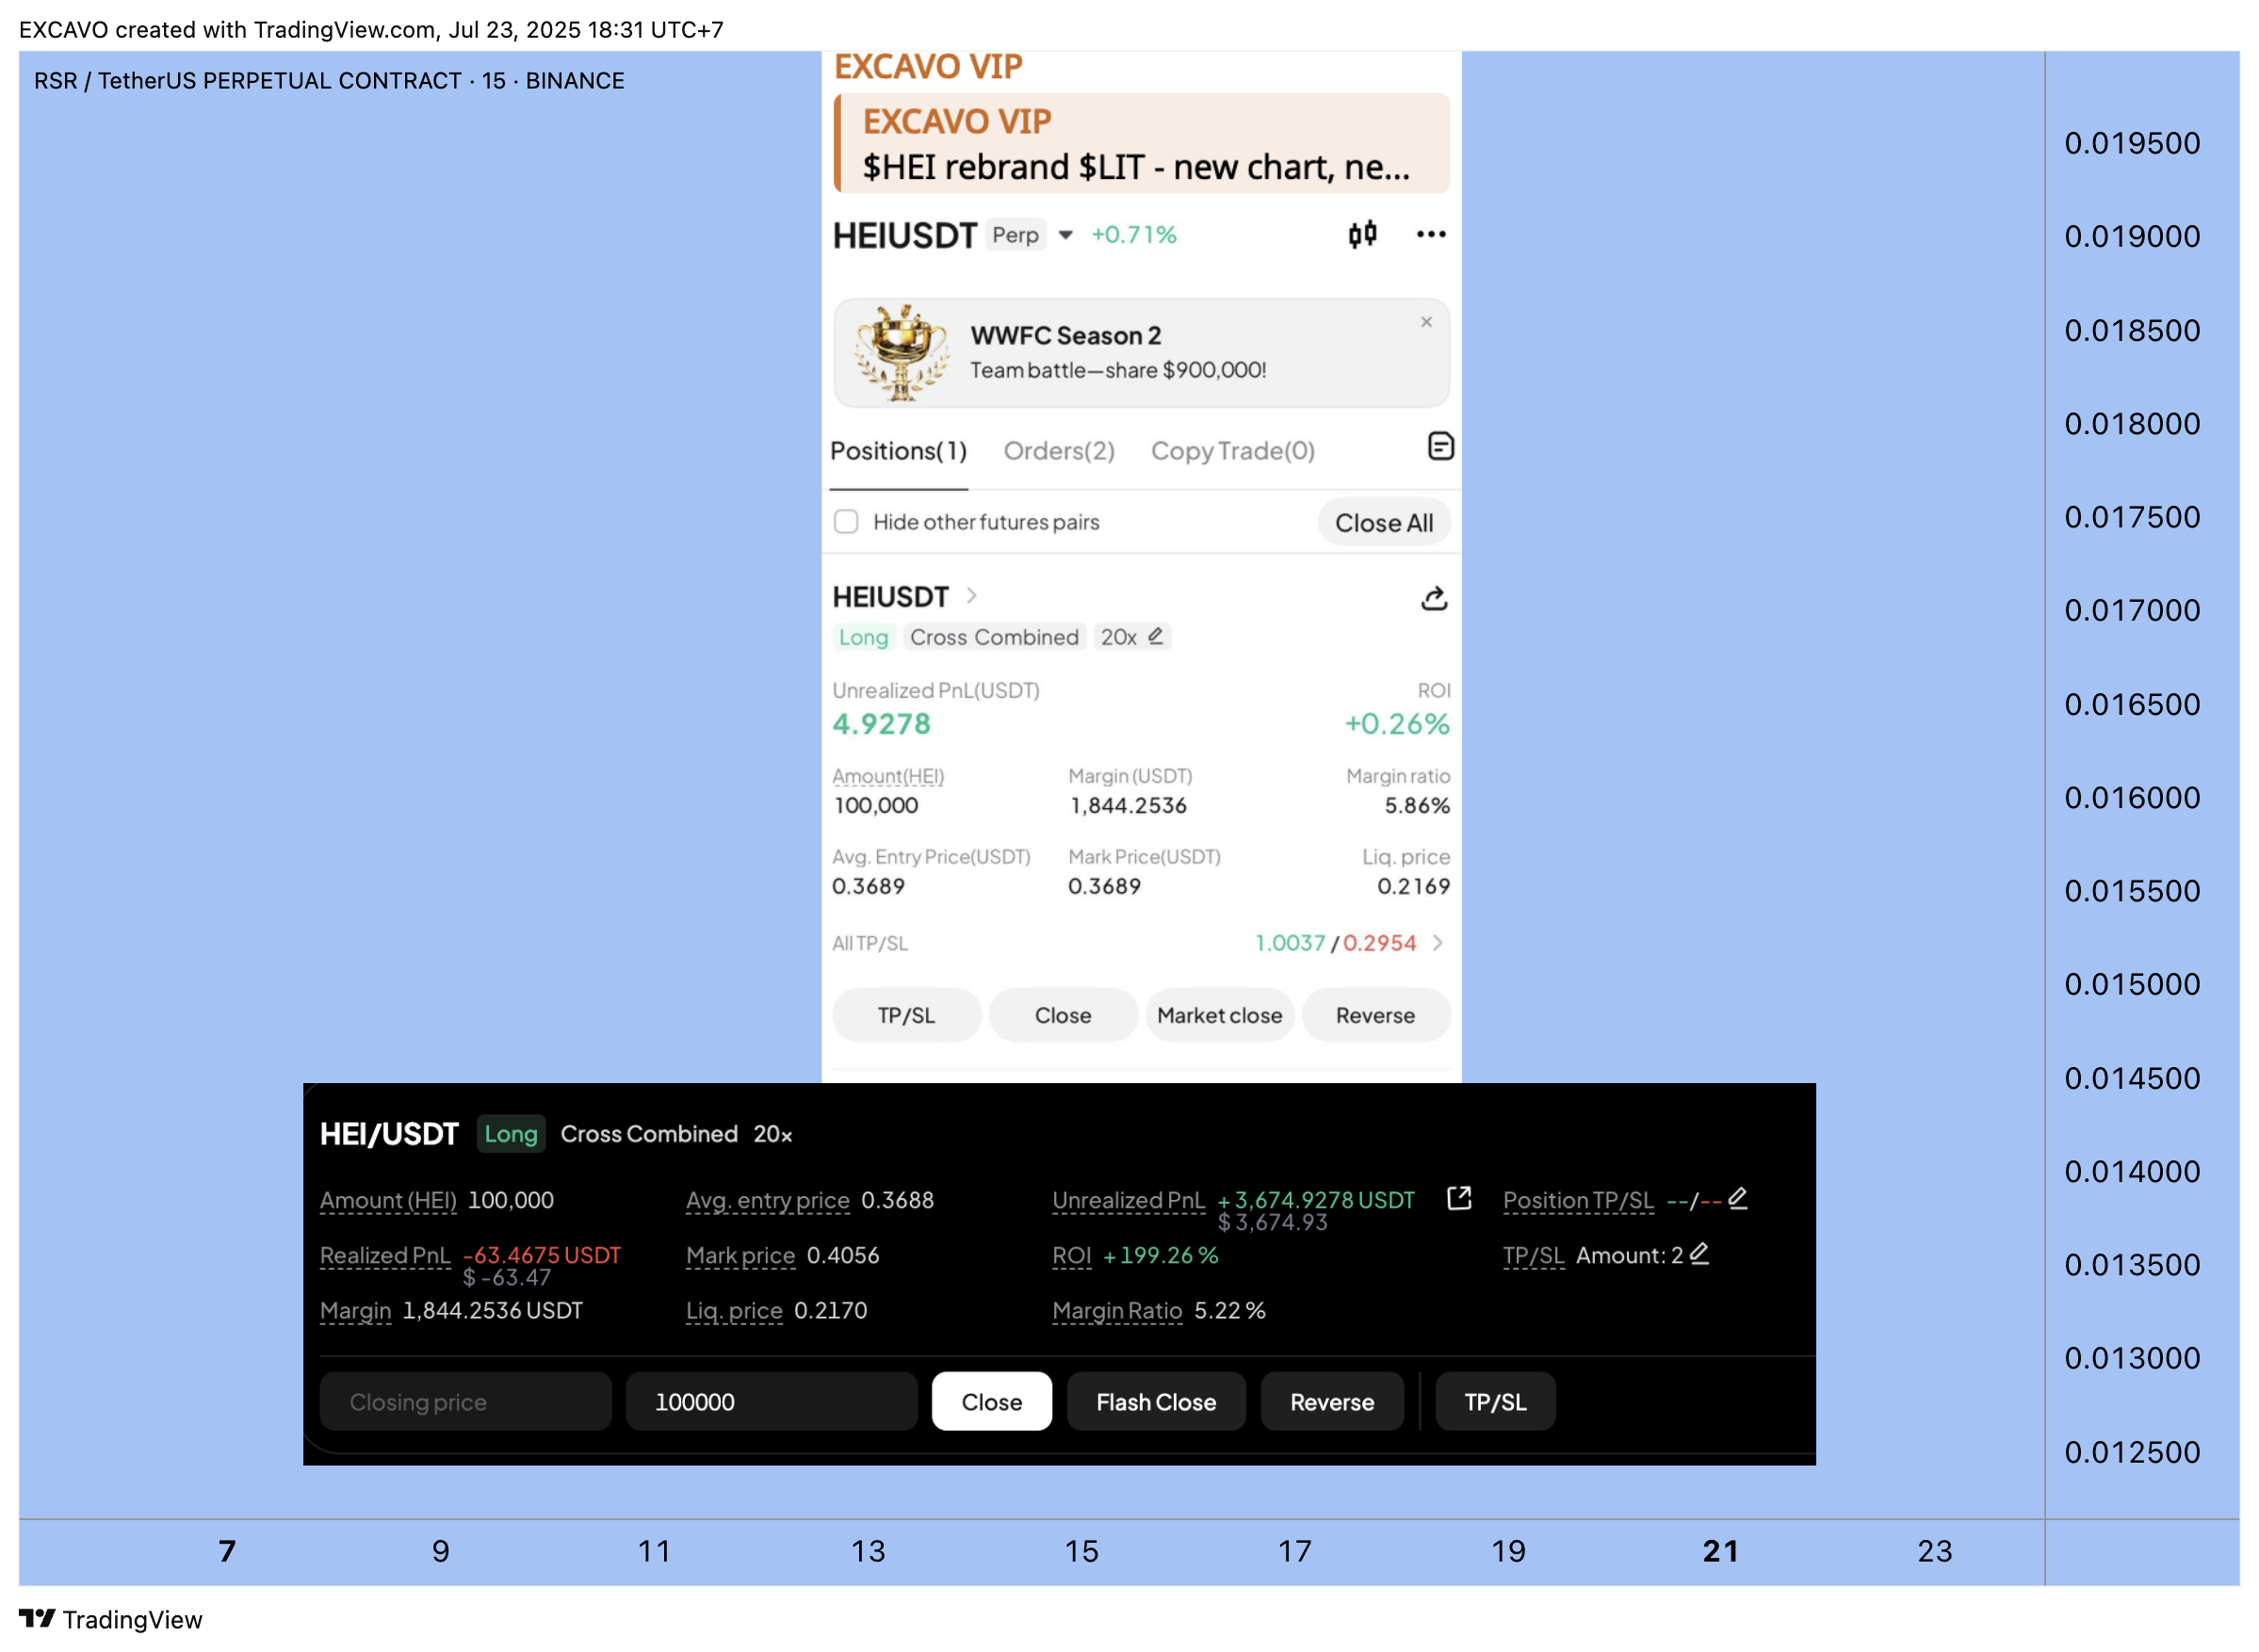Open HEIUSDT position details chevron
This screenshot has height=1652, width=2259.
point(971,596)
